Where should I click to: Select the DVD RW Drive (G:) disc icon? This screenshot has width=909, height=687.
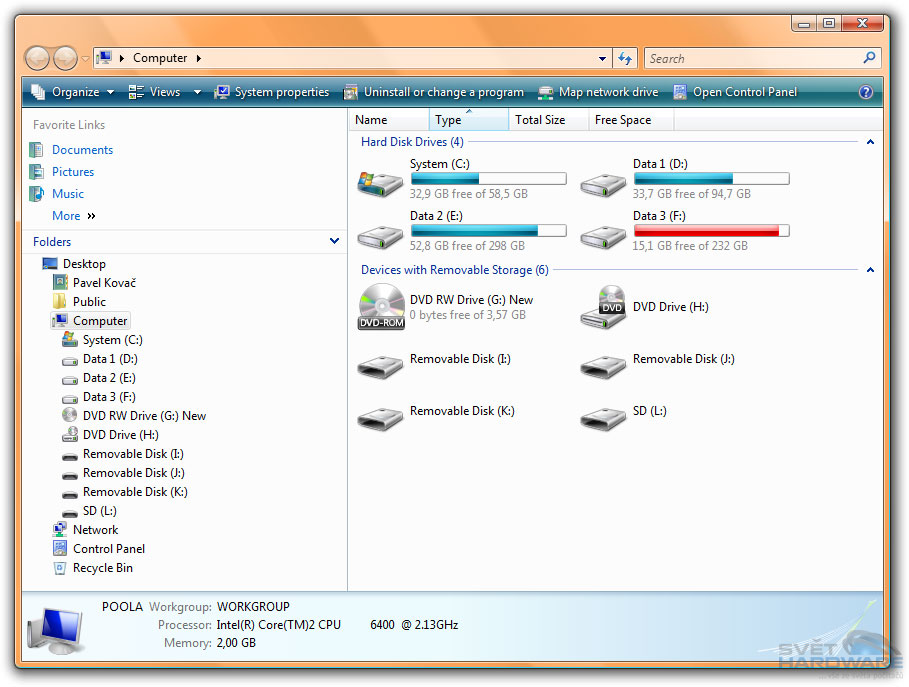click(x=381, y=306)
